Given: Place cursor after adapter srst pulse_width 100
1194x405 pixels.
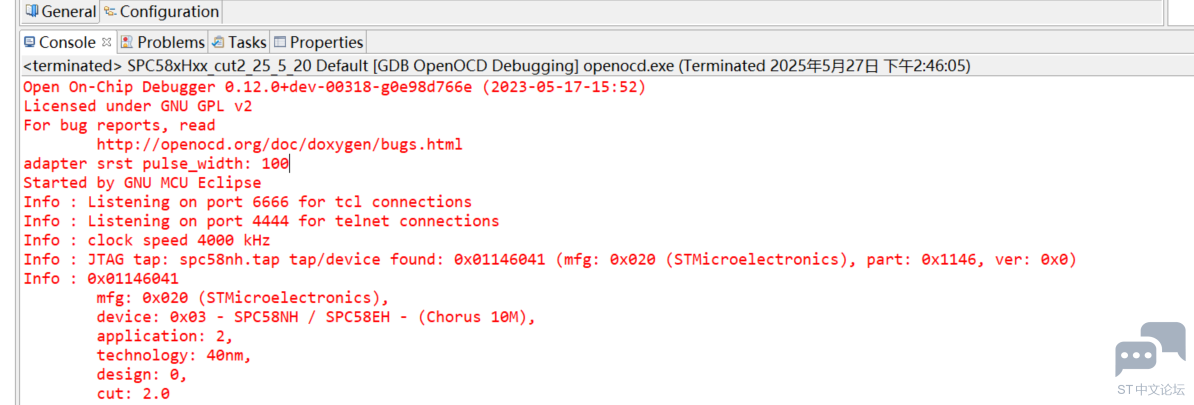Looking at the screenshot, I should coord(289,164).
